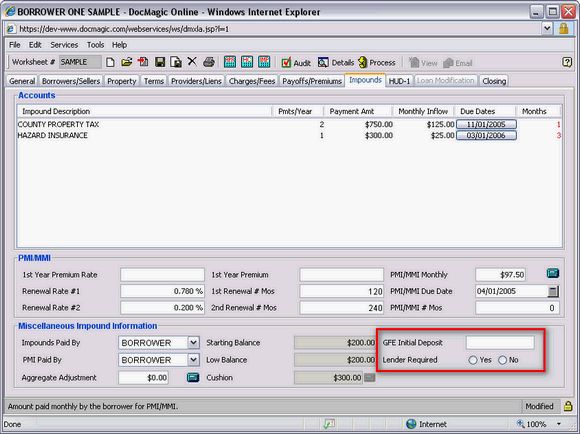This screenshot has width=580, height=434.
Task: Click the second calculator icon in the toolbar
Action: pos(247,62)
